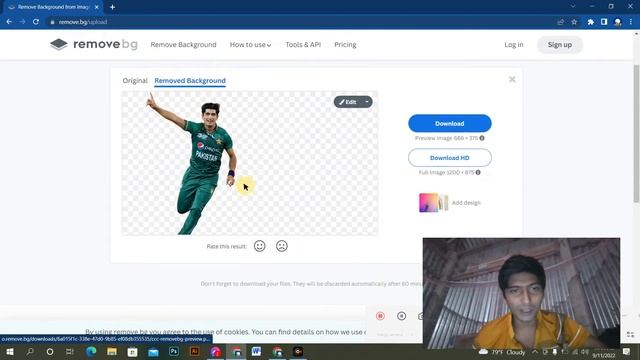Click the blue Download button

click(449, 123)
